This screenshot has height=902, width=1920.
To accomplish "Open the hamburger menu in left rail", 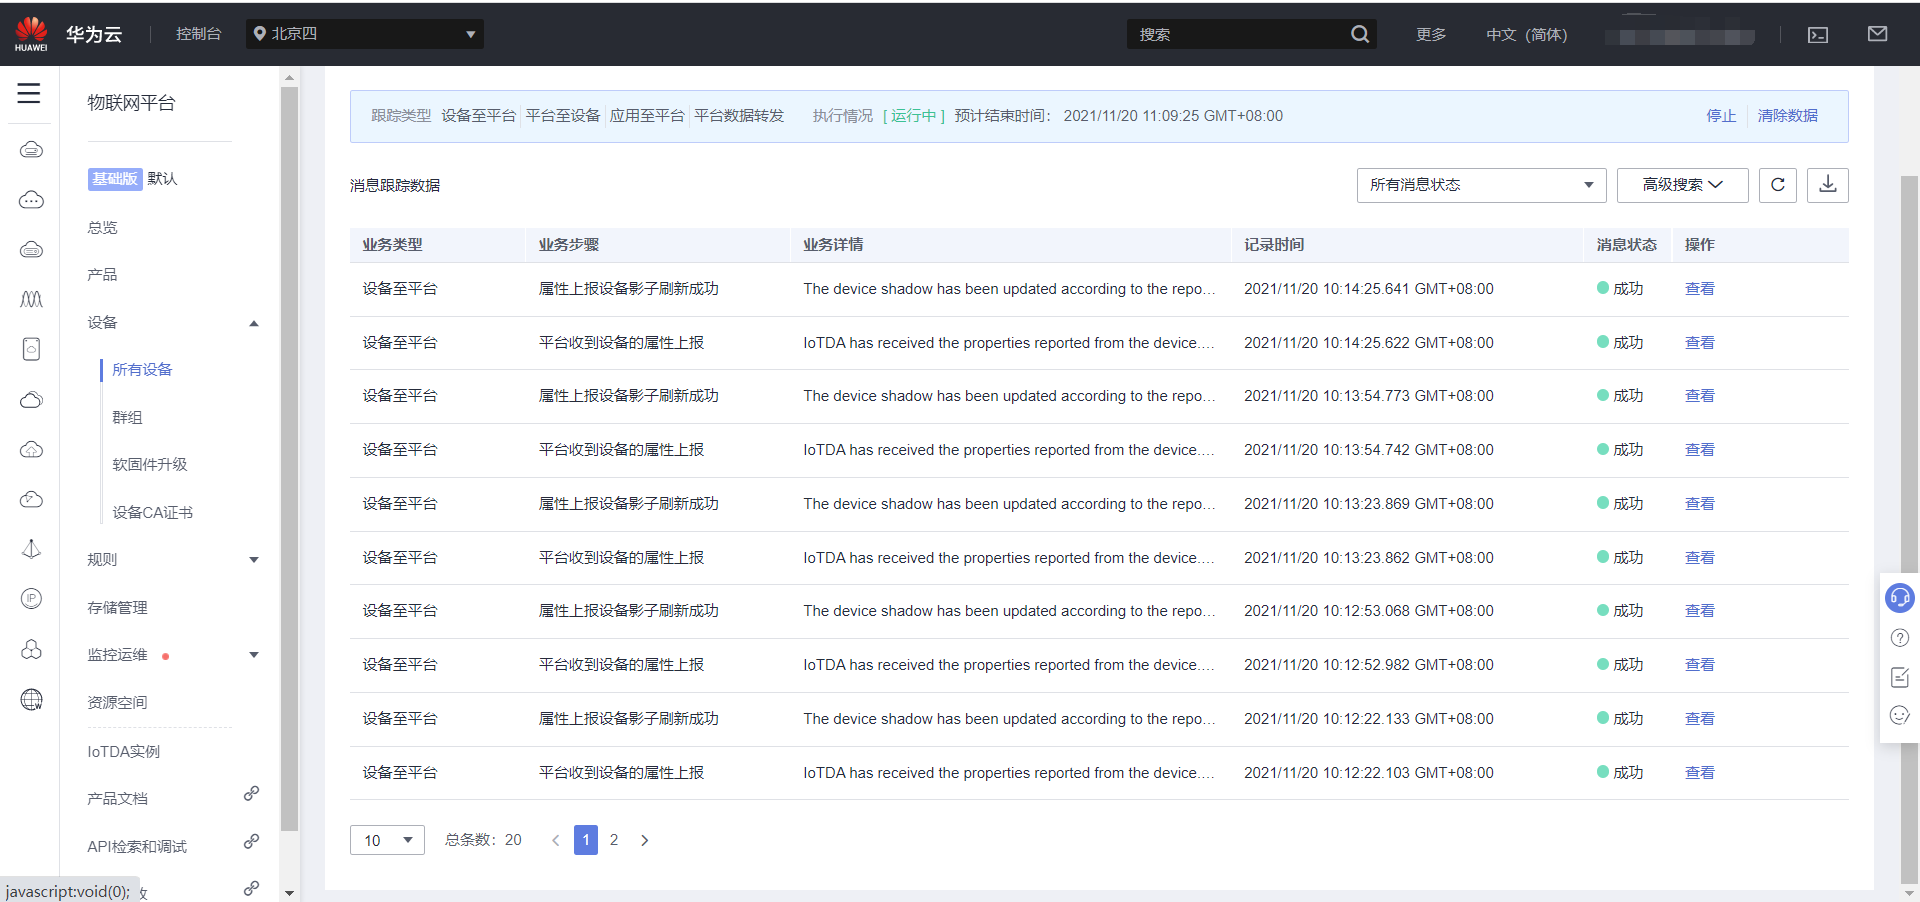I will [x=29, y=93].
